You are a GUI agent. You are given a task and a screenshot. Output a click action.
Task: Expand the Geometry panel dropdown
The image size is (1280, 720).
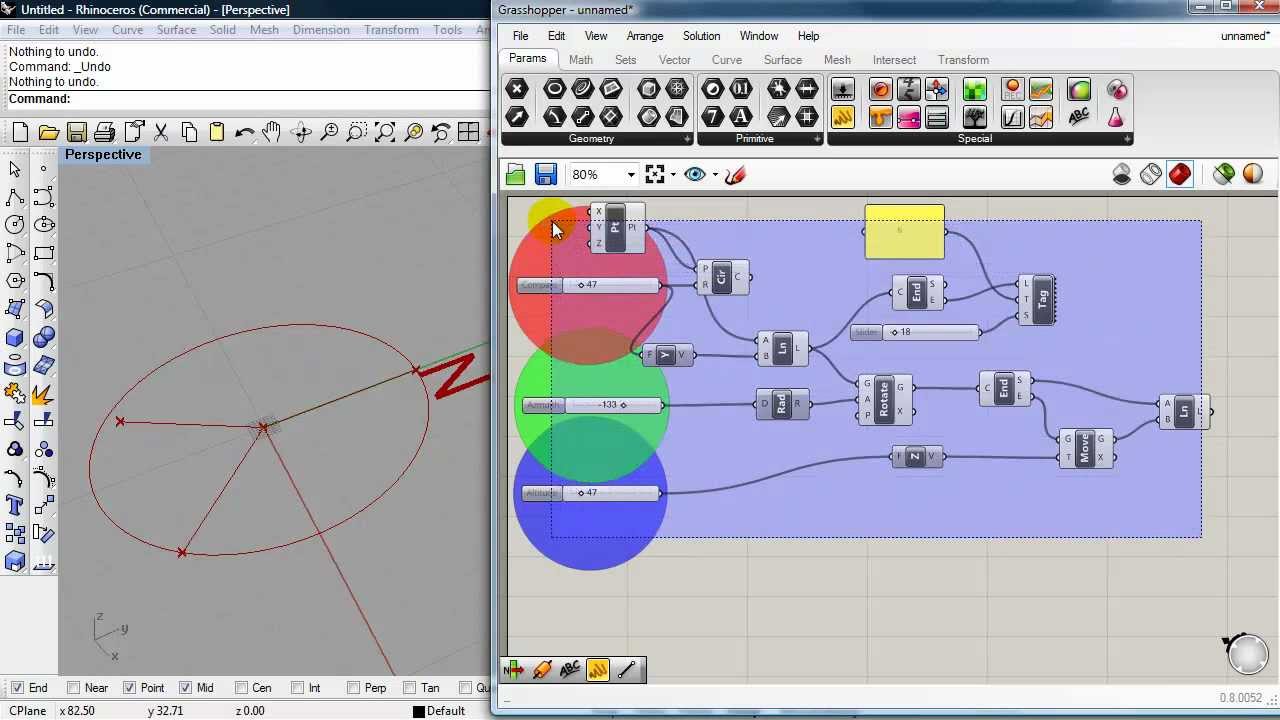(687, 139)
